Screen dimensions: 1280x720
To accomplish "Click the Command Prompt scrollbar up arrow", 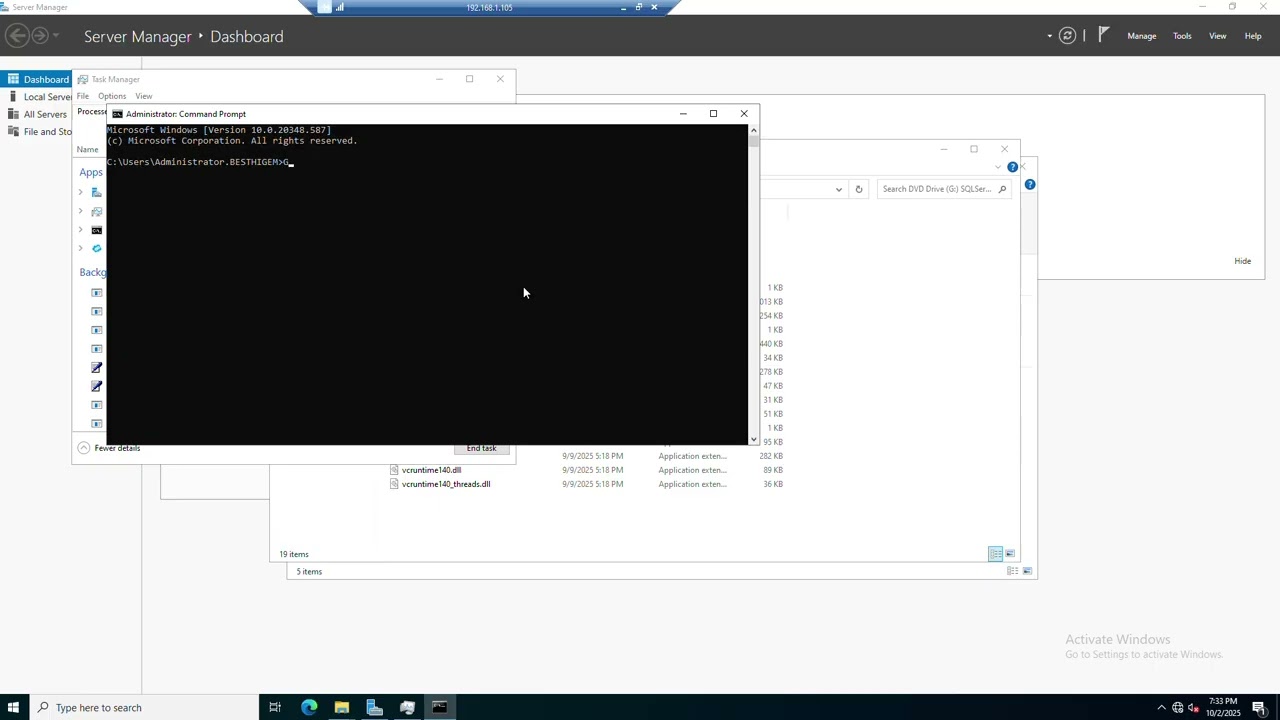I will tap(753, 129).
